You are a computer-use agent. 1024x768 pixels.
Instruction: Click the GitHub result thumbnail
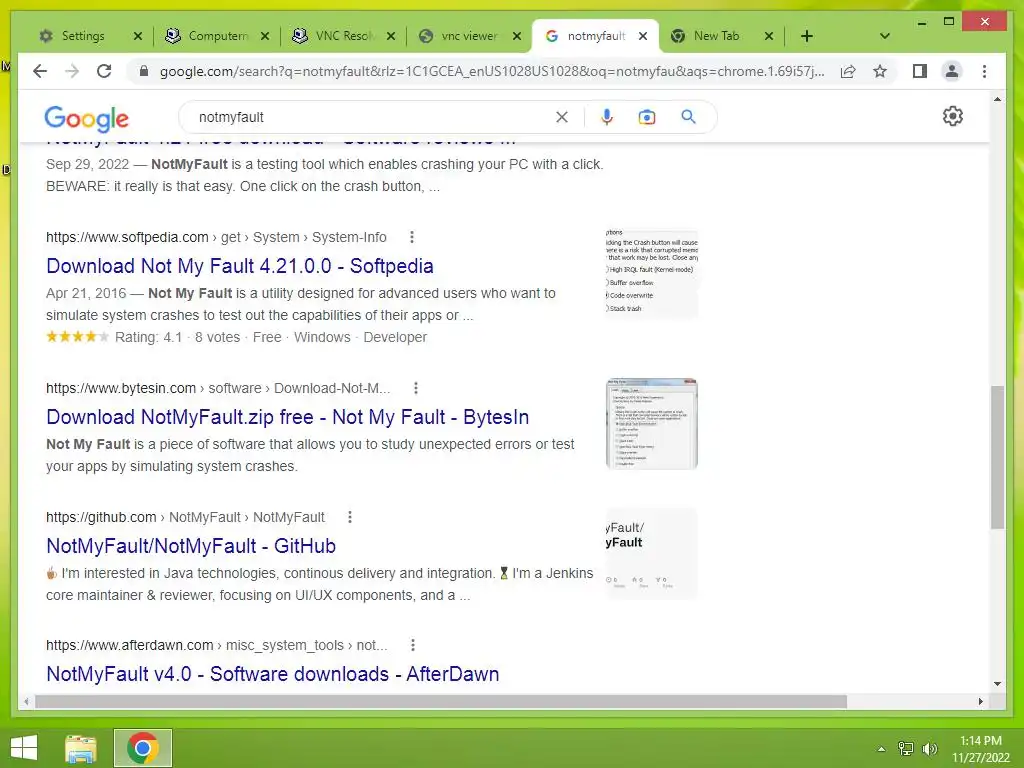652,553
